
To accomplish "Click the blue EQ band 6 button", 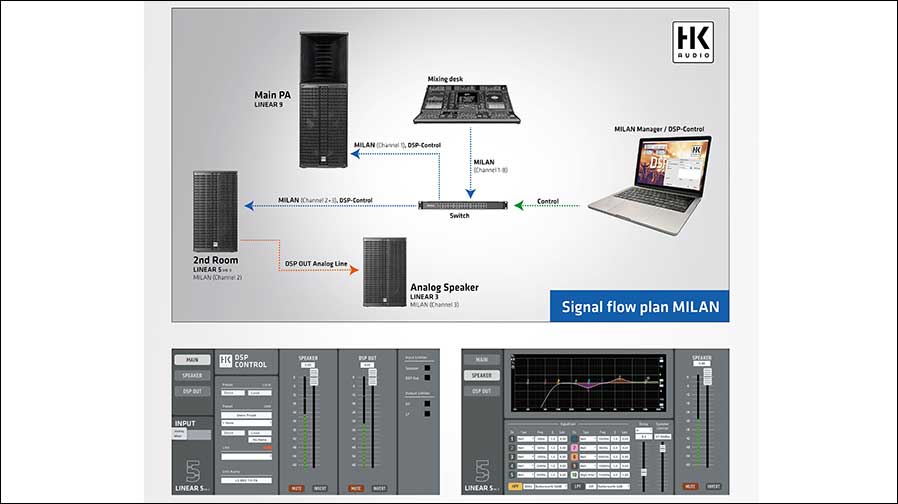I will [574, 439].
